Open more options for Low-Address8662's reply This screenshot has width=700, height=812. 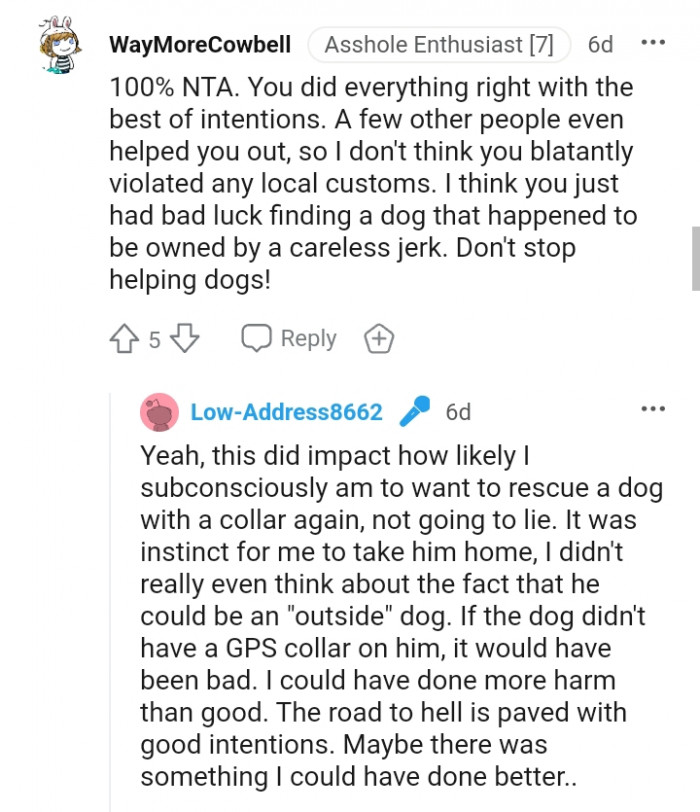tap(652, 409)
